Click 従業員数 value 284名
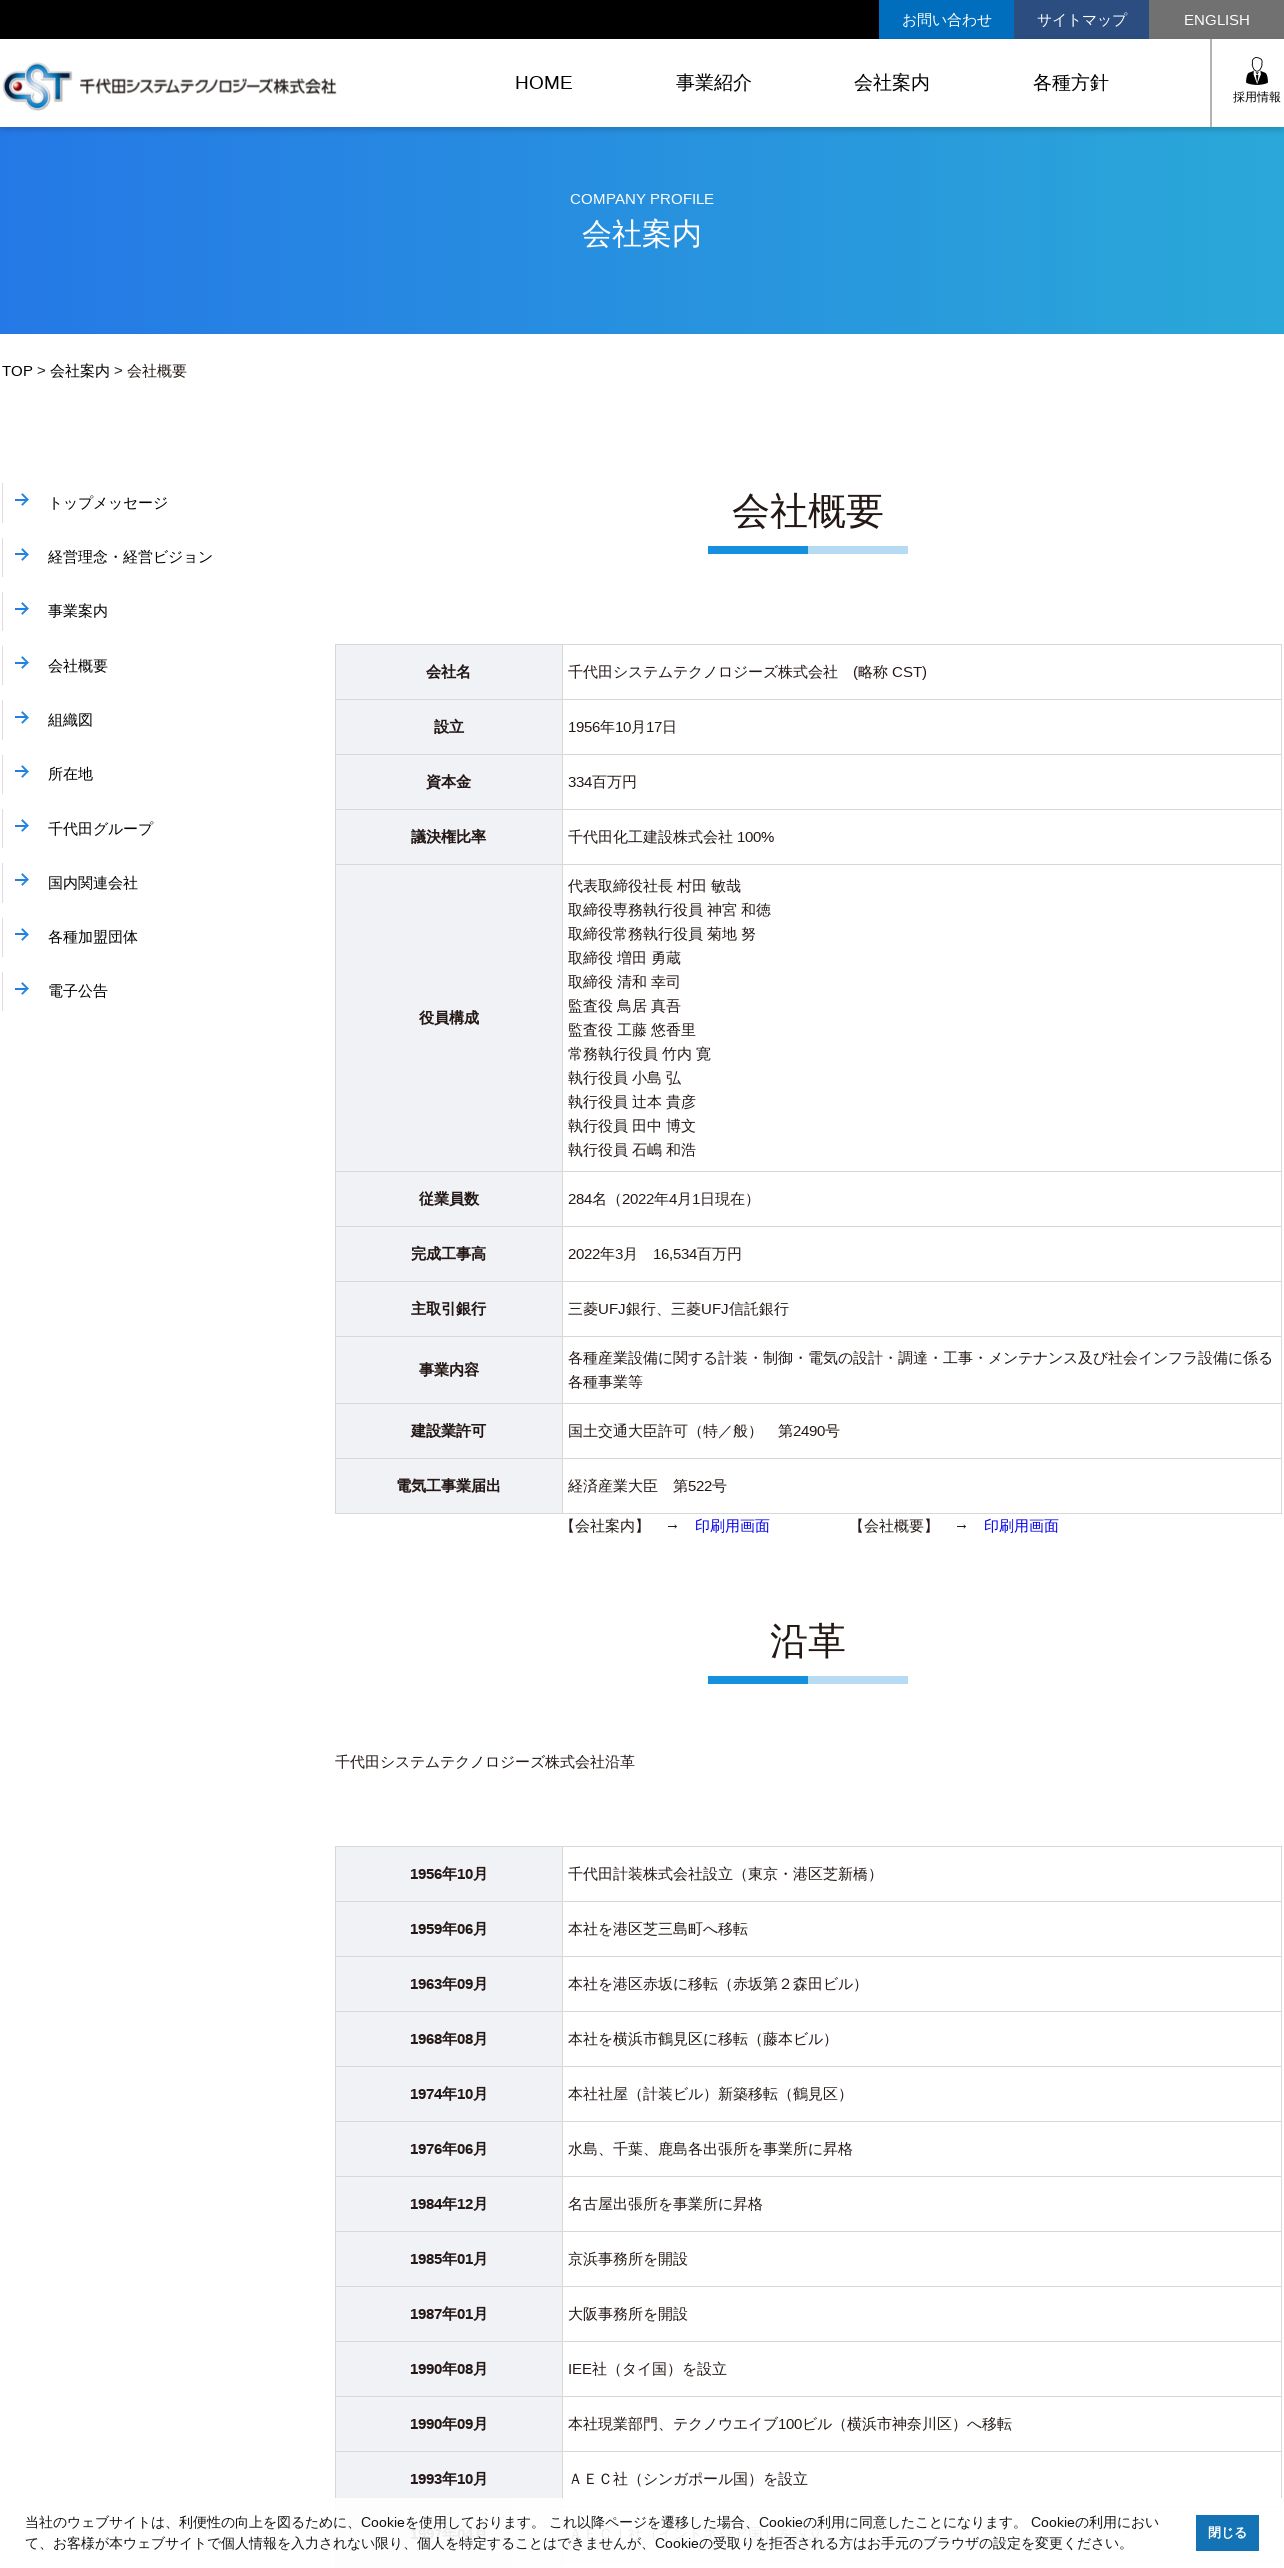This screenshot has height=2568, width=1284. tap(663, 1199)
